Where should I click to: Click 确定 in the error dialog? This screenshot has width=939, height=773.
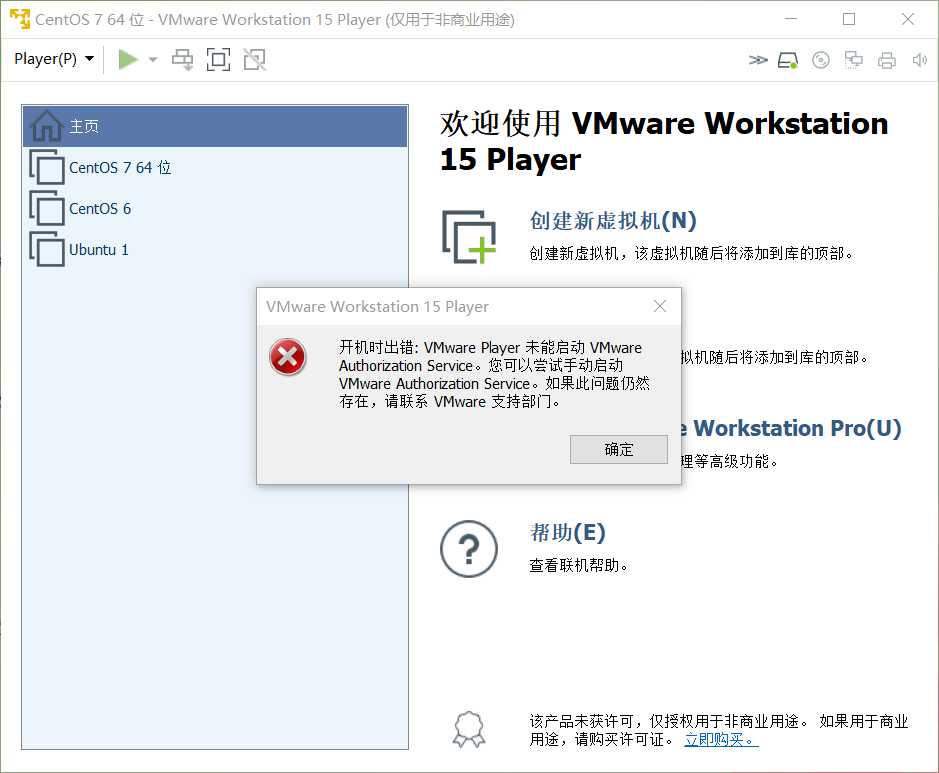pos(619,449)
